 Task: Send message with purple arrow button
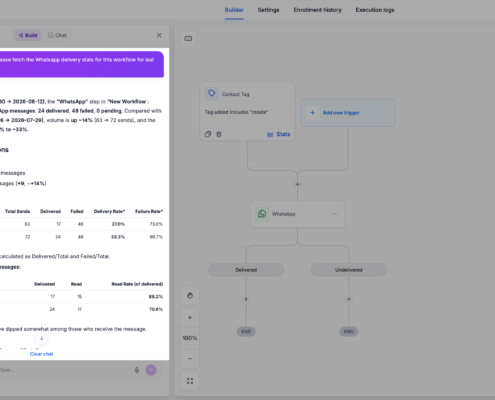[151, 370]
